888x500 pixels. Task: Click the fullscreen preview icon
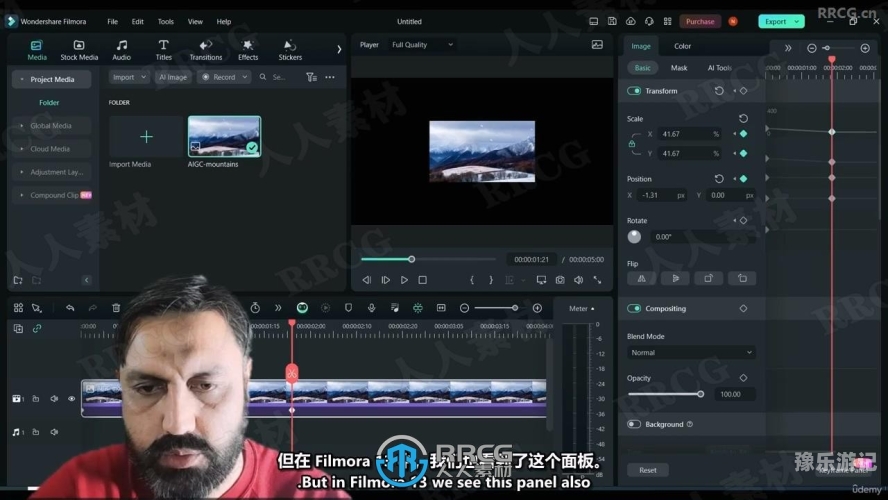[597, 280]
